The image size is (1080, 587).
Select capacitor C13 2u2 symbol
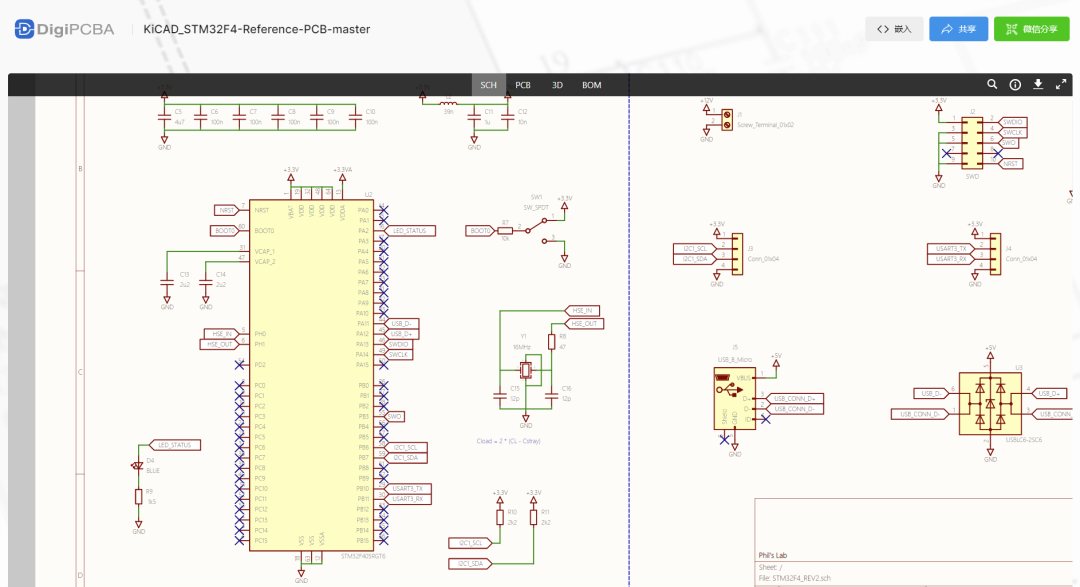167,282
